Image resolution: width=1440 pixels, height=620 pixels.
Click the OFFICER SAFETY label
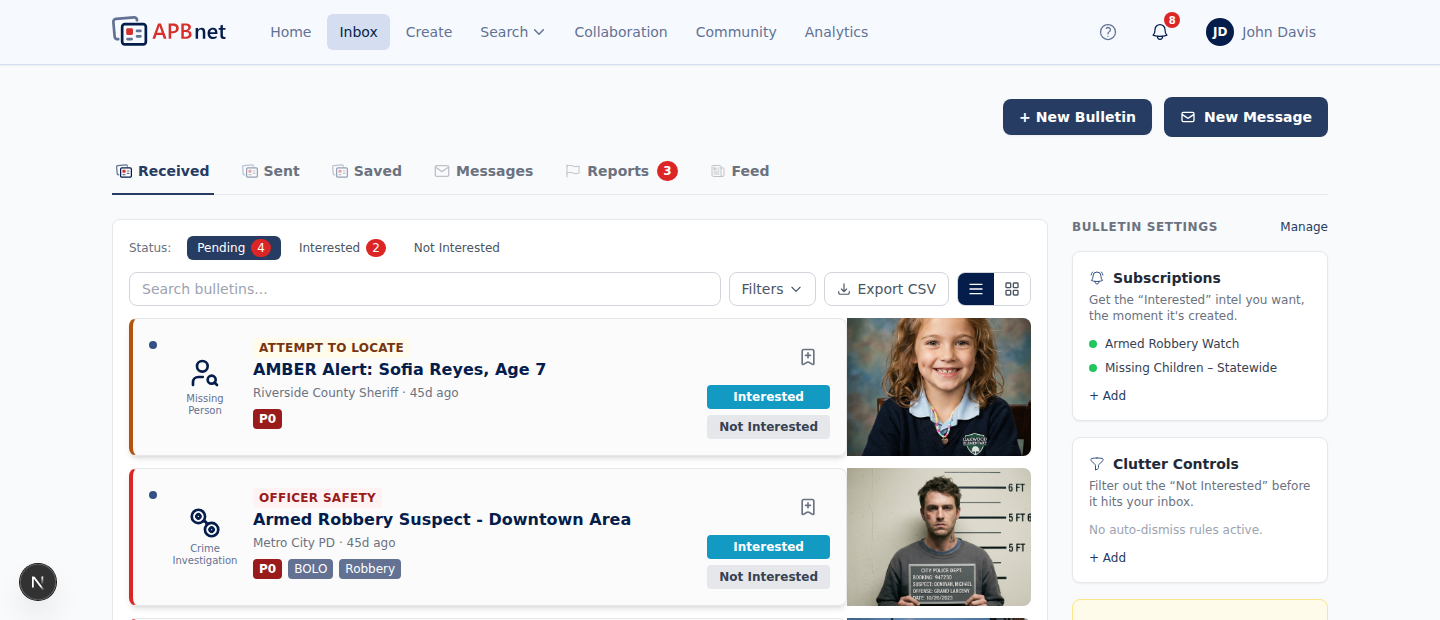(x=317, y=498)
